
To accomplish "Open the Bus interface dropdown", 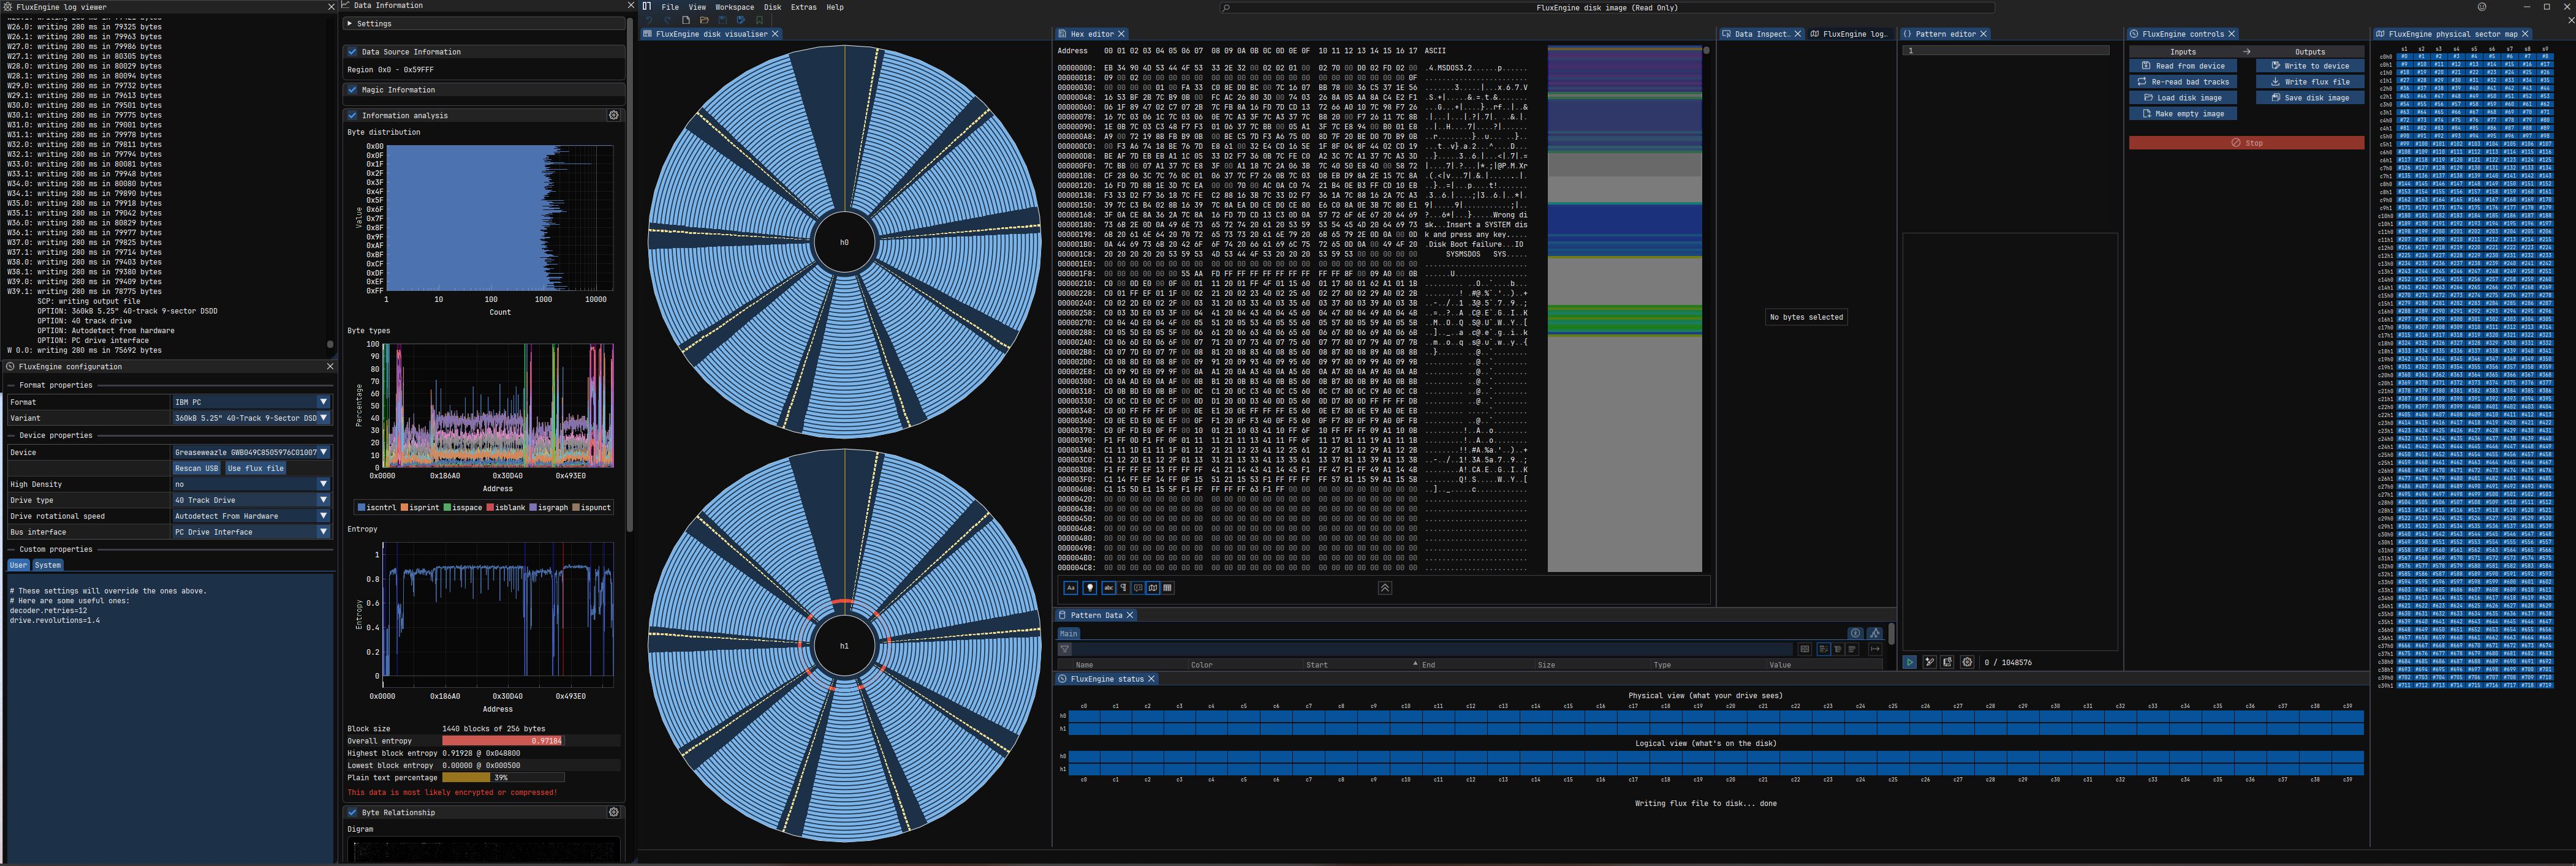I will (x=251, y=532).
